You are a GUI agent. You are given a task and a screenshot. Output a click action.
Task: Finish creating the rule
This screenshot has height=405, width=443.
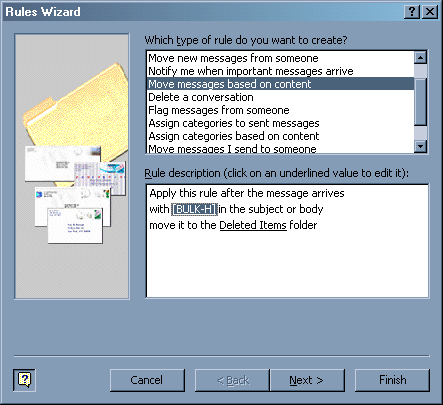point(392,380)
